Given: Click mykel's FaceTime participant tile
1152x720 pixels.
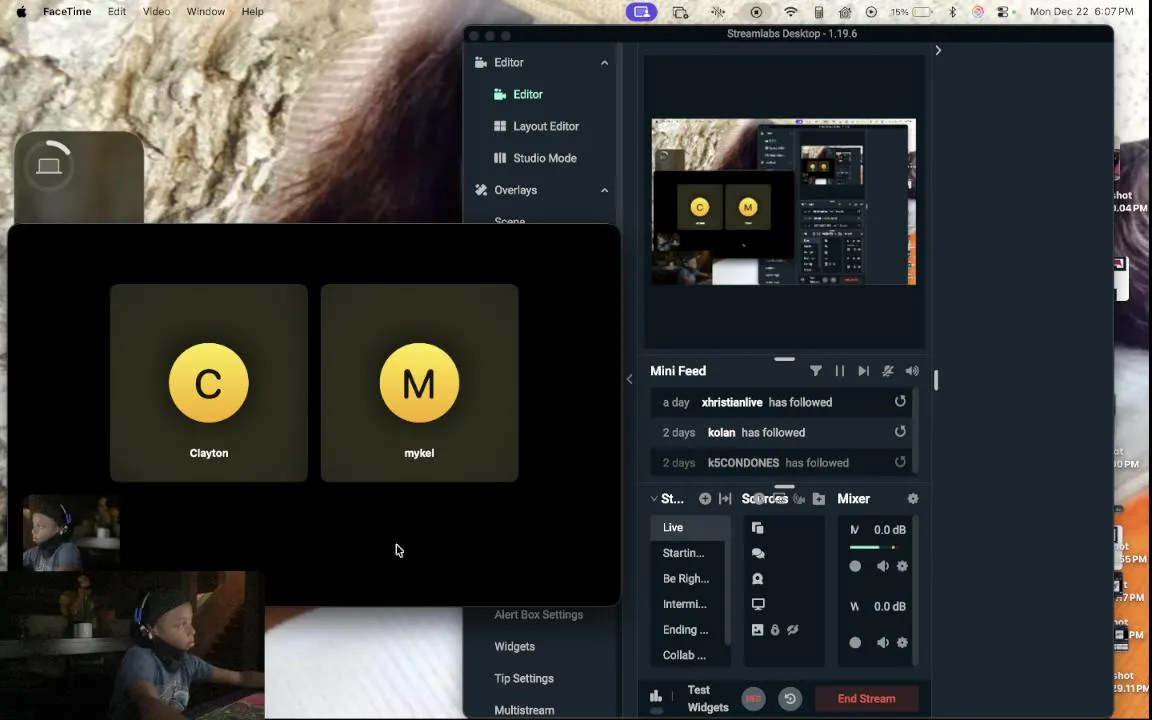Looking at the screenshot, I should (420, 383).
